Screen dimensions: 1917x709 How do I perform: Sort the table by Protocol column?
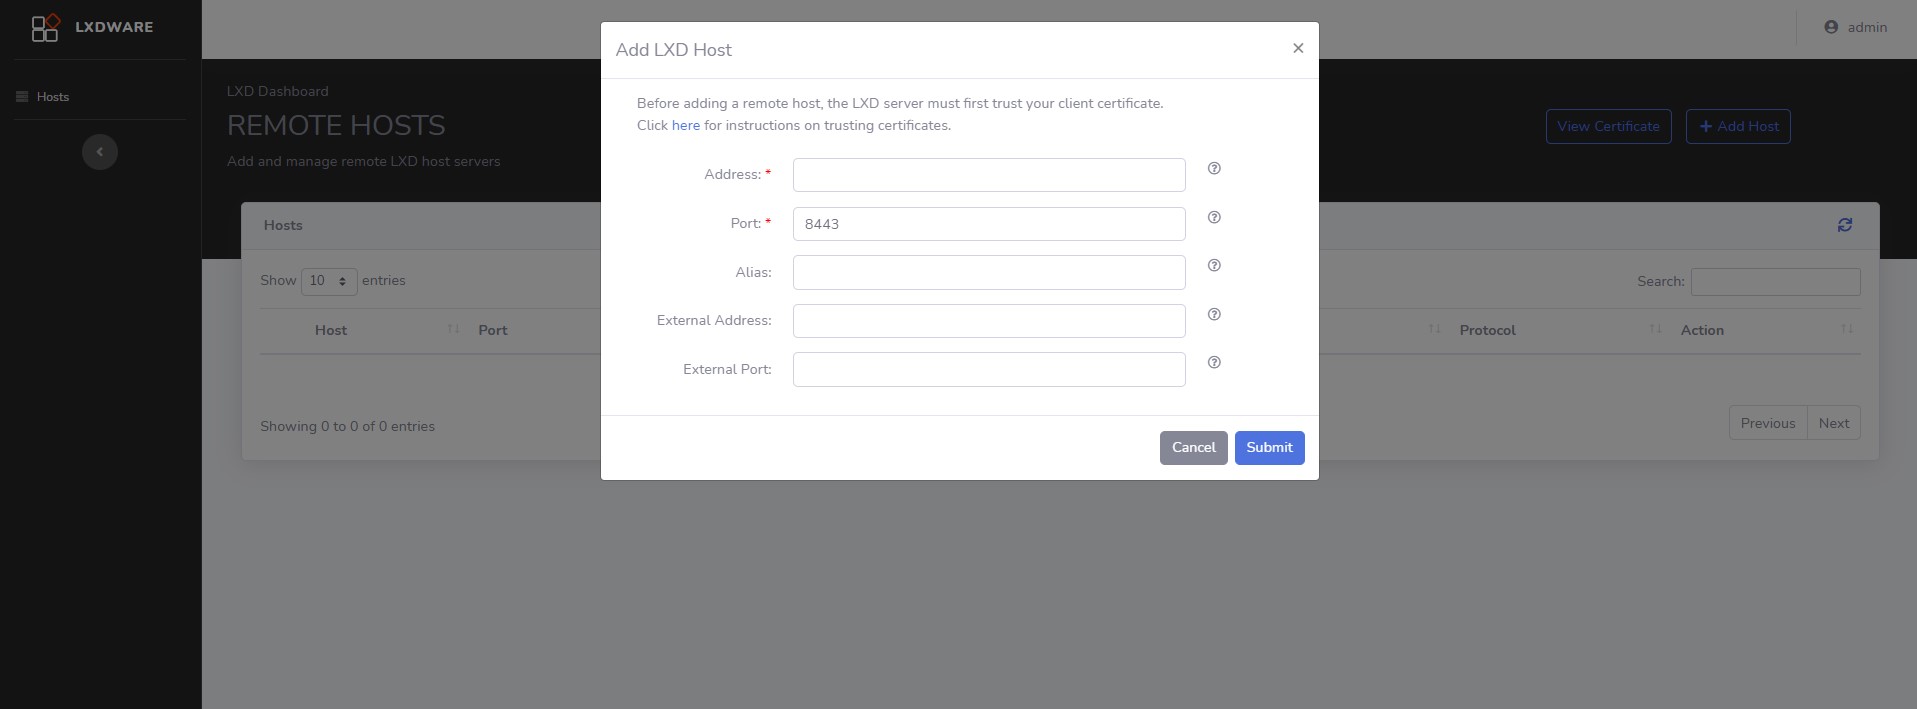1487,330
